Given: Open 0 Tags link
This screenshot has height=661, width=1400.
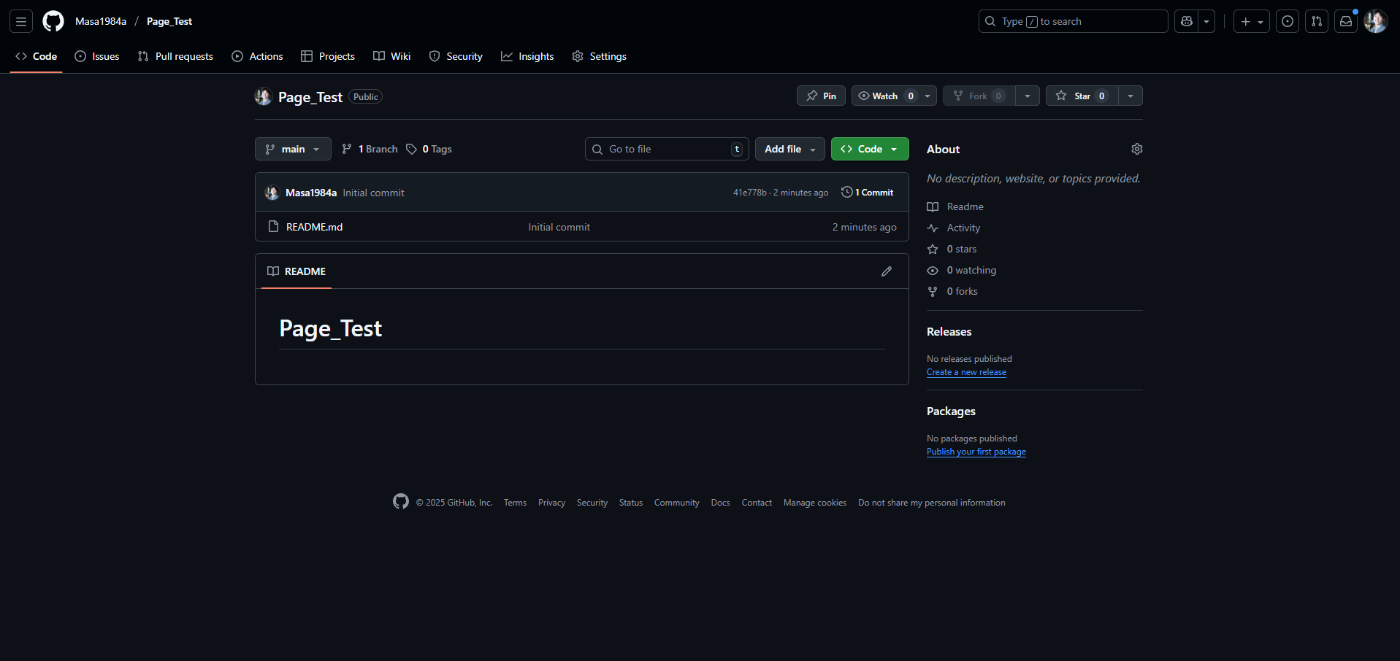Looking at the screenshot, I should [429, 149].
